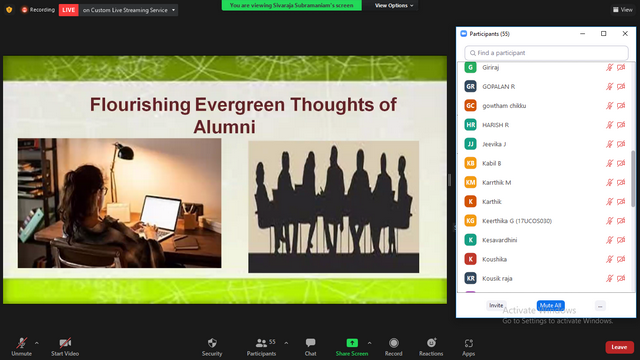The width and height of the screenshot is (640, 360).
Task: Click the green 'You are viewing' screen banner
Action: (x=291, y=5)
